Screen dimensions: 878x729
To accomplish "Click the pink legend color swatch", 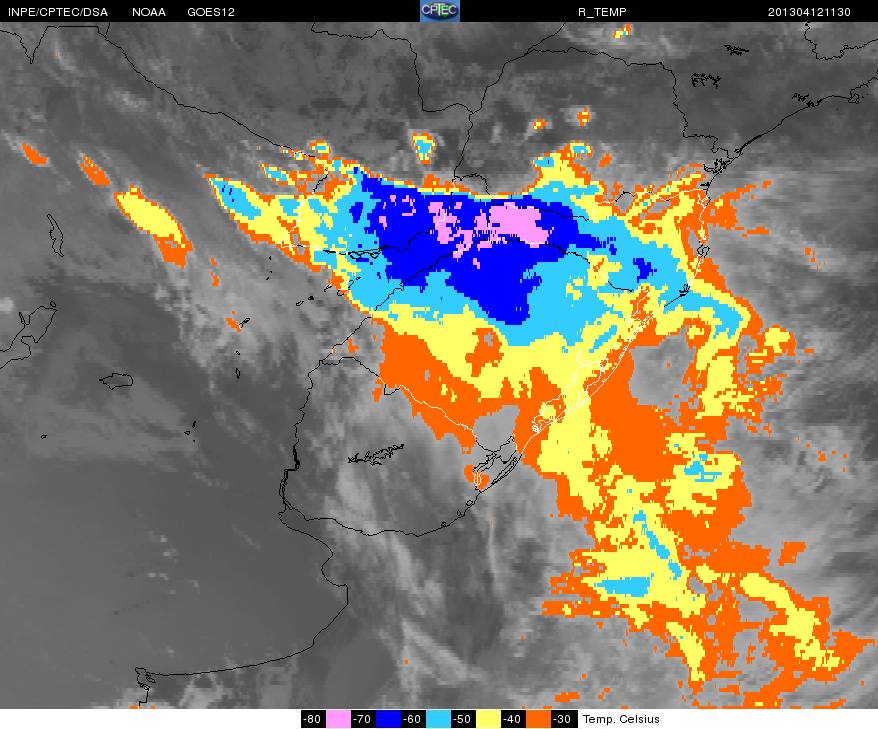I will pyautogui.click(x=338, y=719).
